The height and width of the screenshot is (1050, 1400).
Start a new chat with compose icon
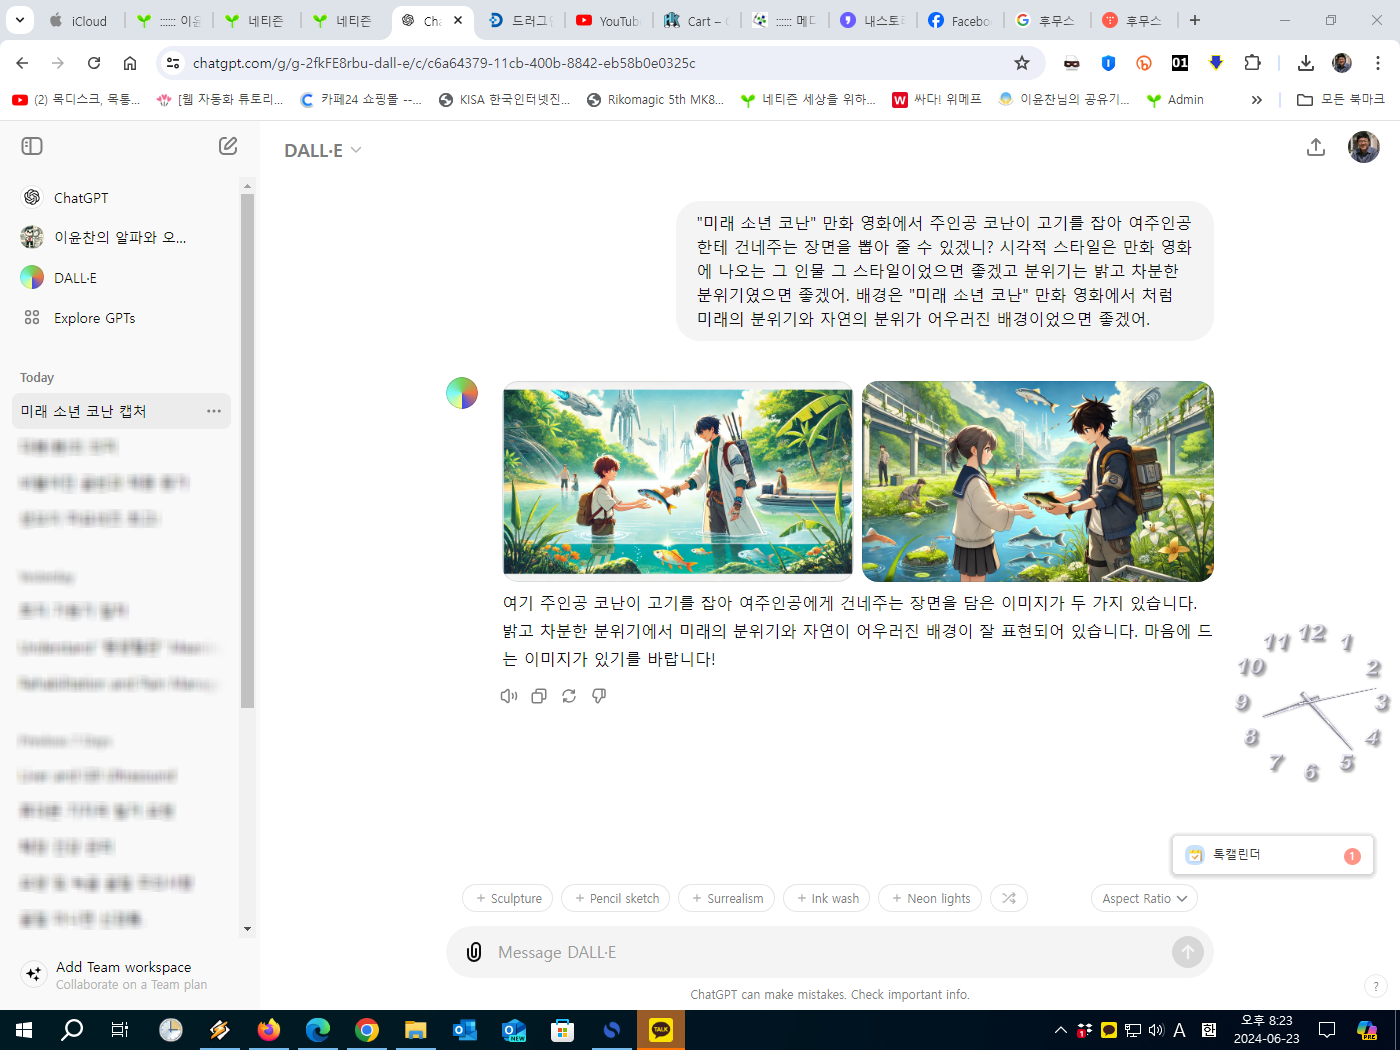point(228,146)
